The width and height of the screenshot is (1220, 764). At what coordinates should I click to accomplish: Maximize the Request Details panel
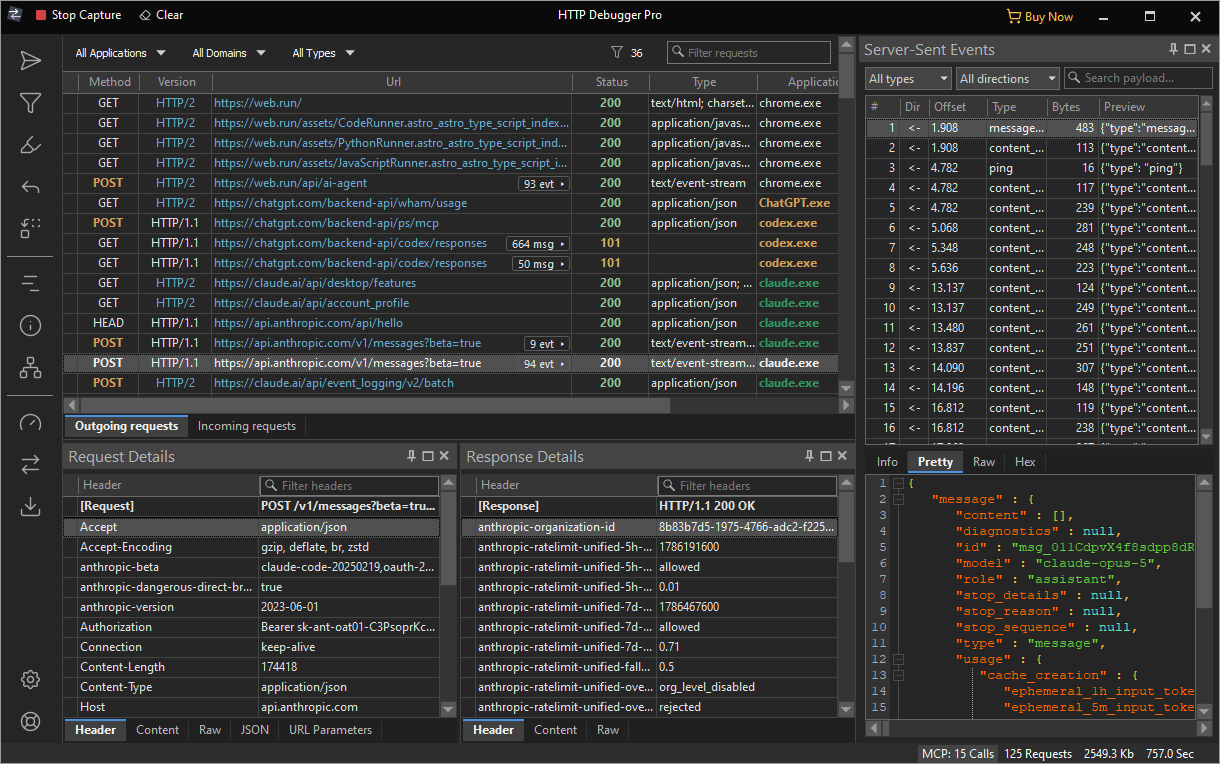[428, 456]
